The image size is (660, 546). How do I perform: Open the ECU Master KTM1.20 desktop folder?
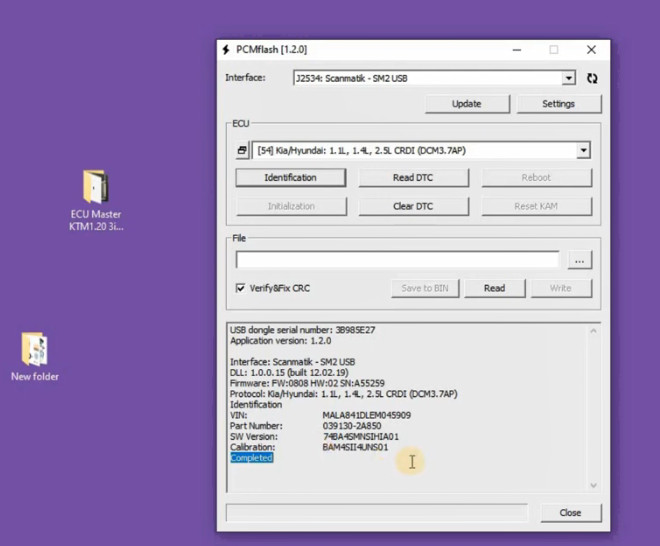[x=96, y=200]
